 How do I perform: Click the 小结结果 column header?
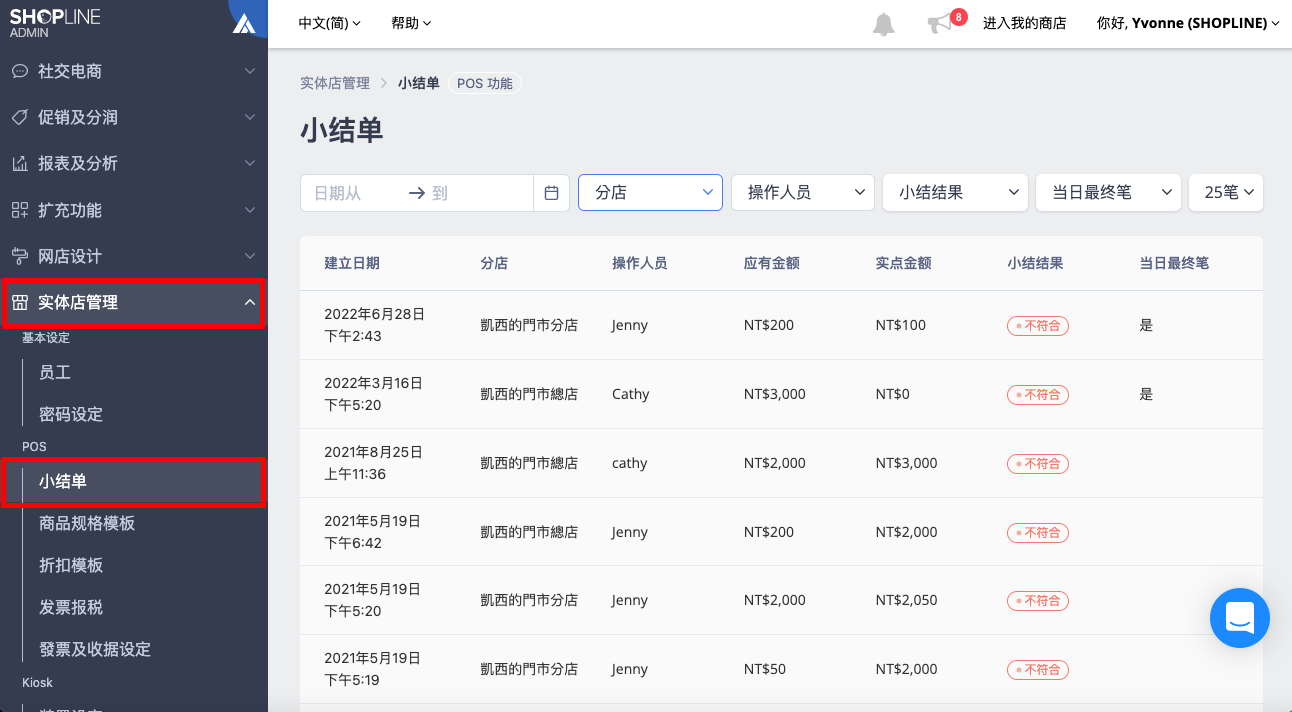pyautogui.click(x=1036, y=263)
